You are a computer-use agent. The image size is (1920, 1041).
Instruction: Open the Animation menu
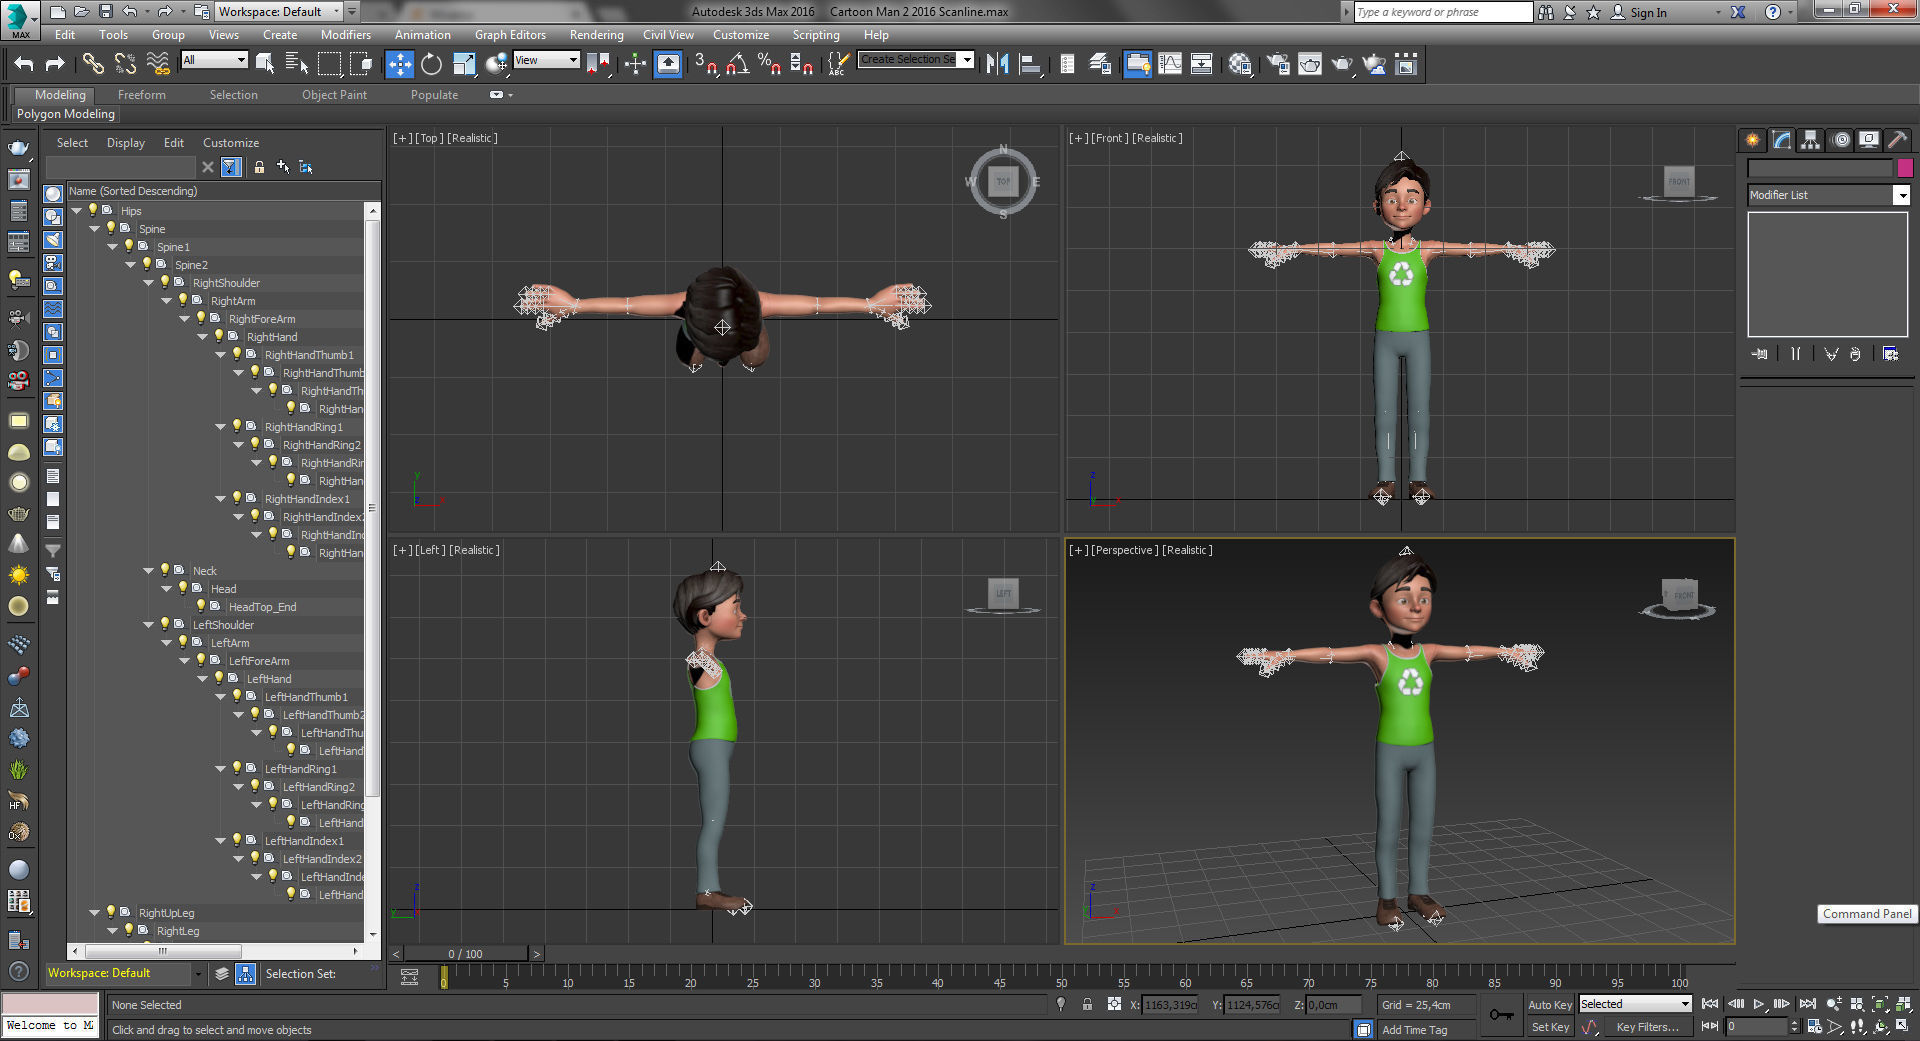coord(422,35)
